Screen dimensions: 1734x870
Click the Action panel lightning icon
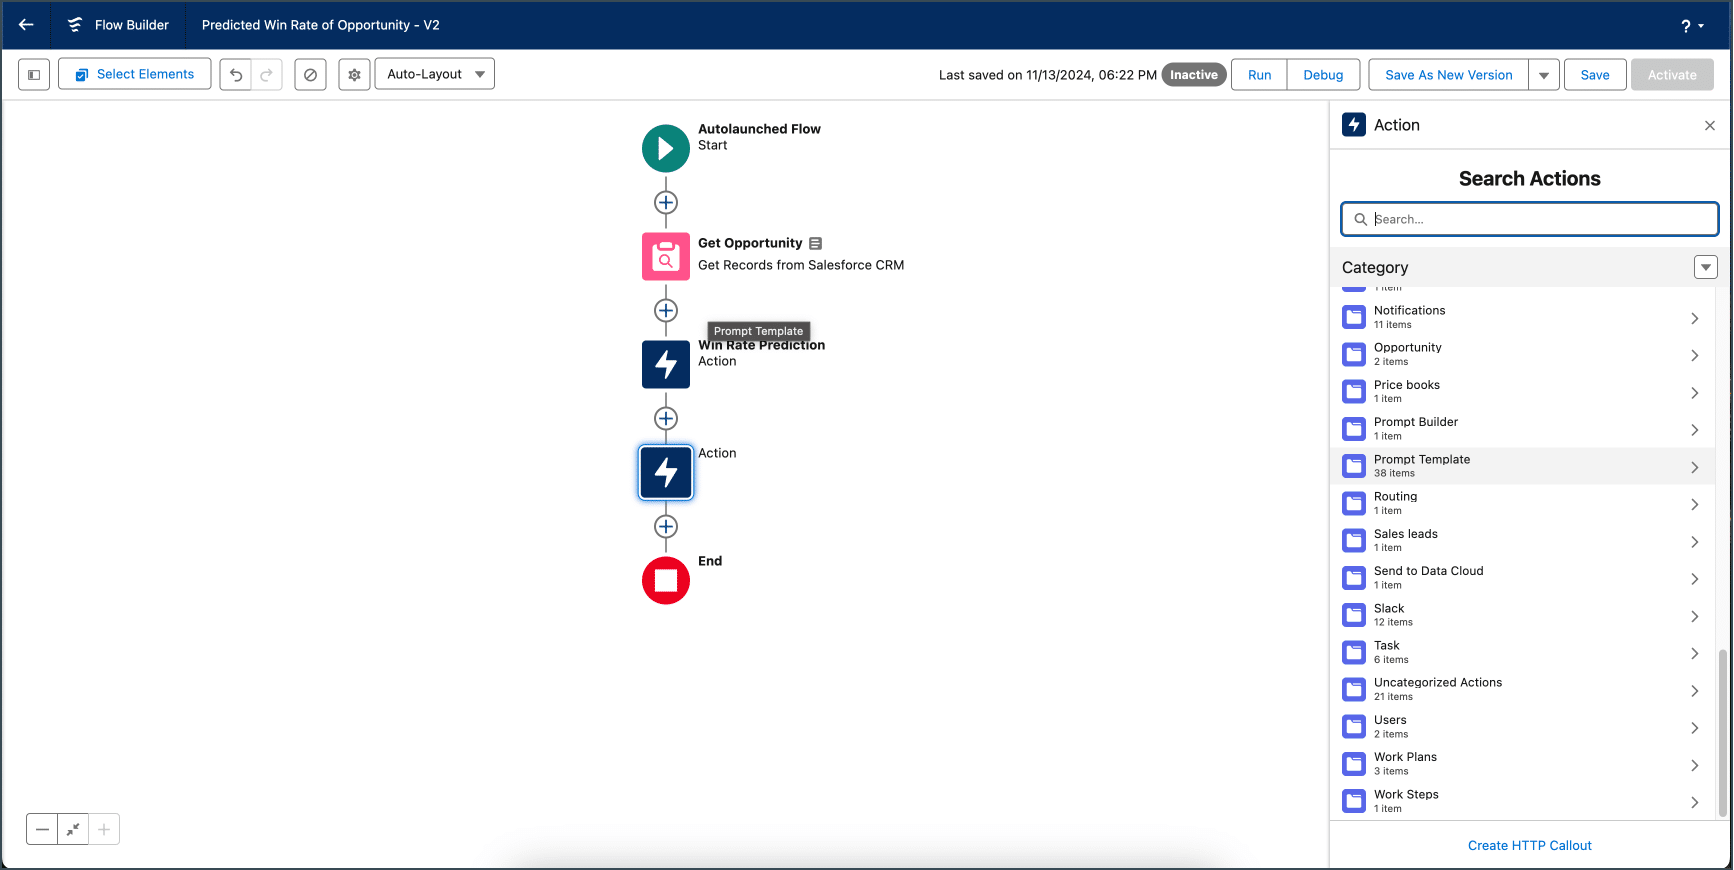1354,125
